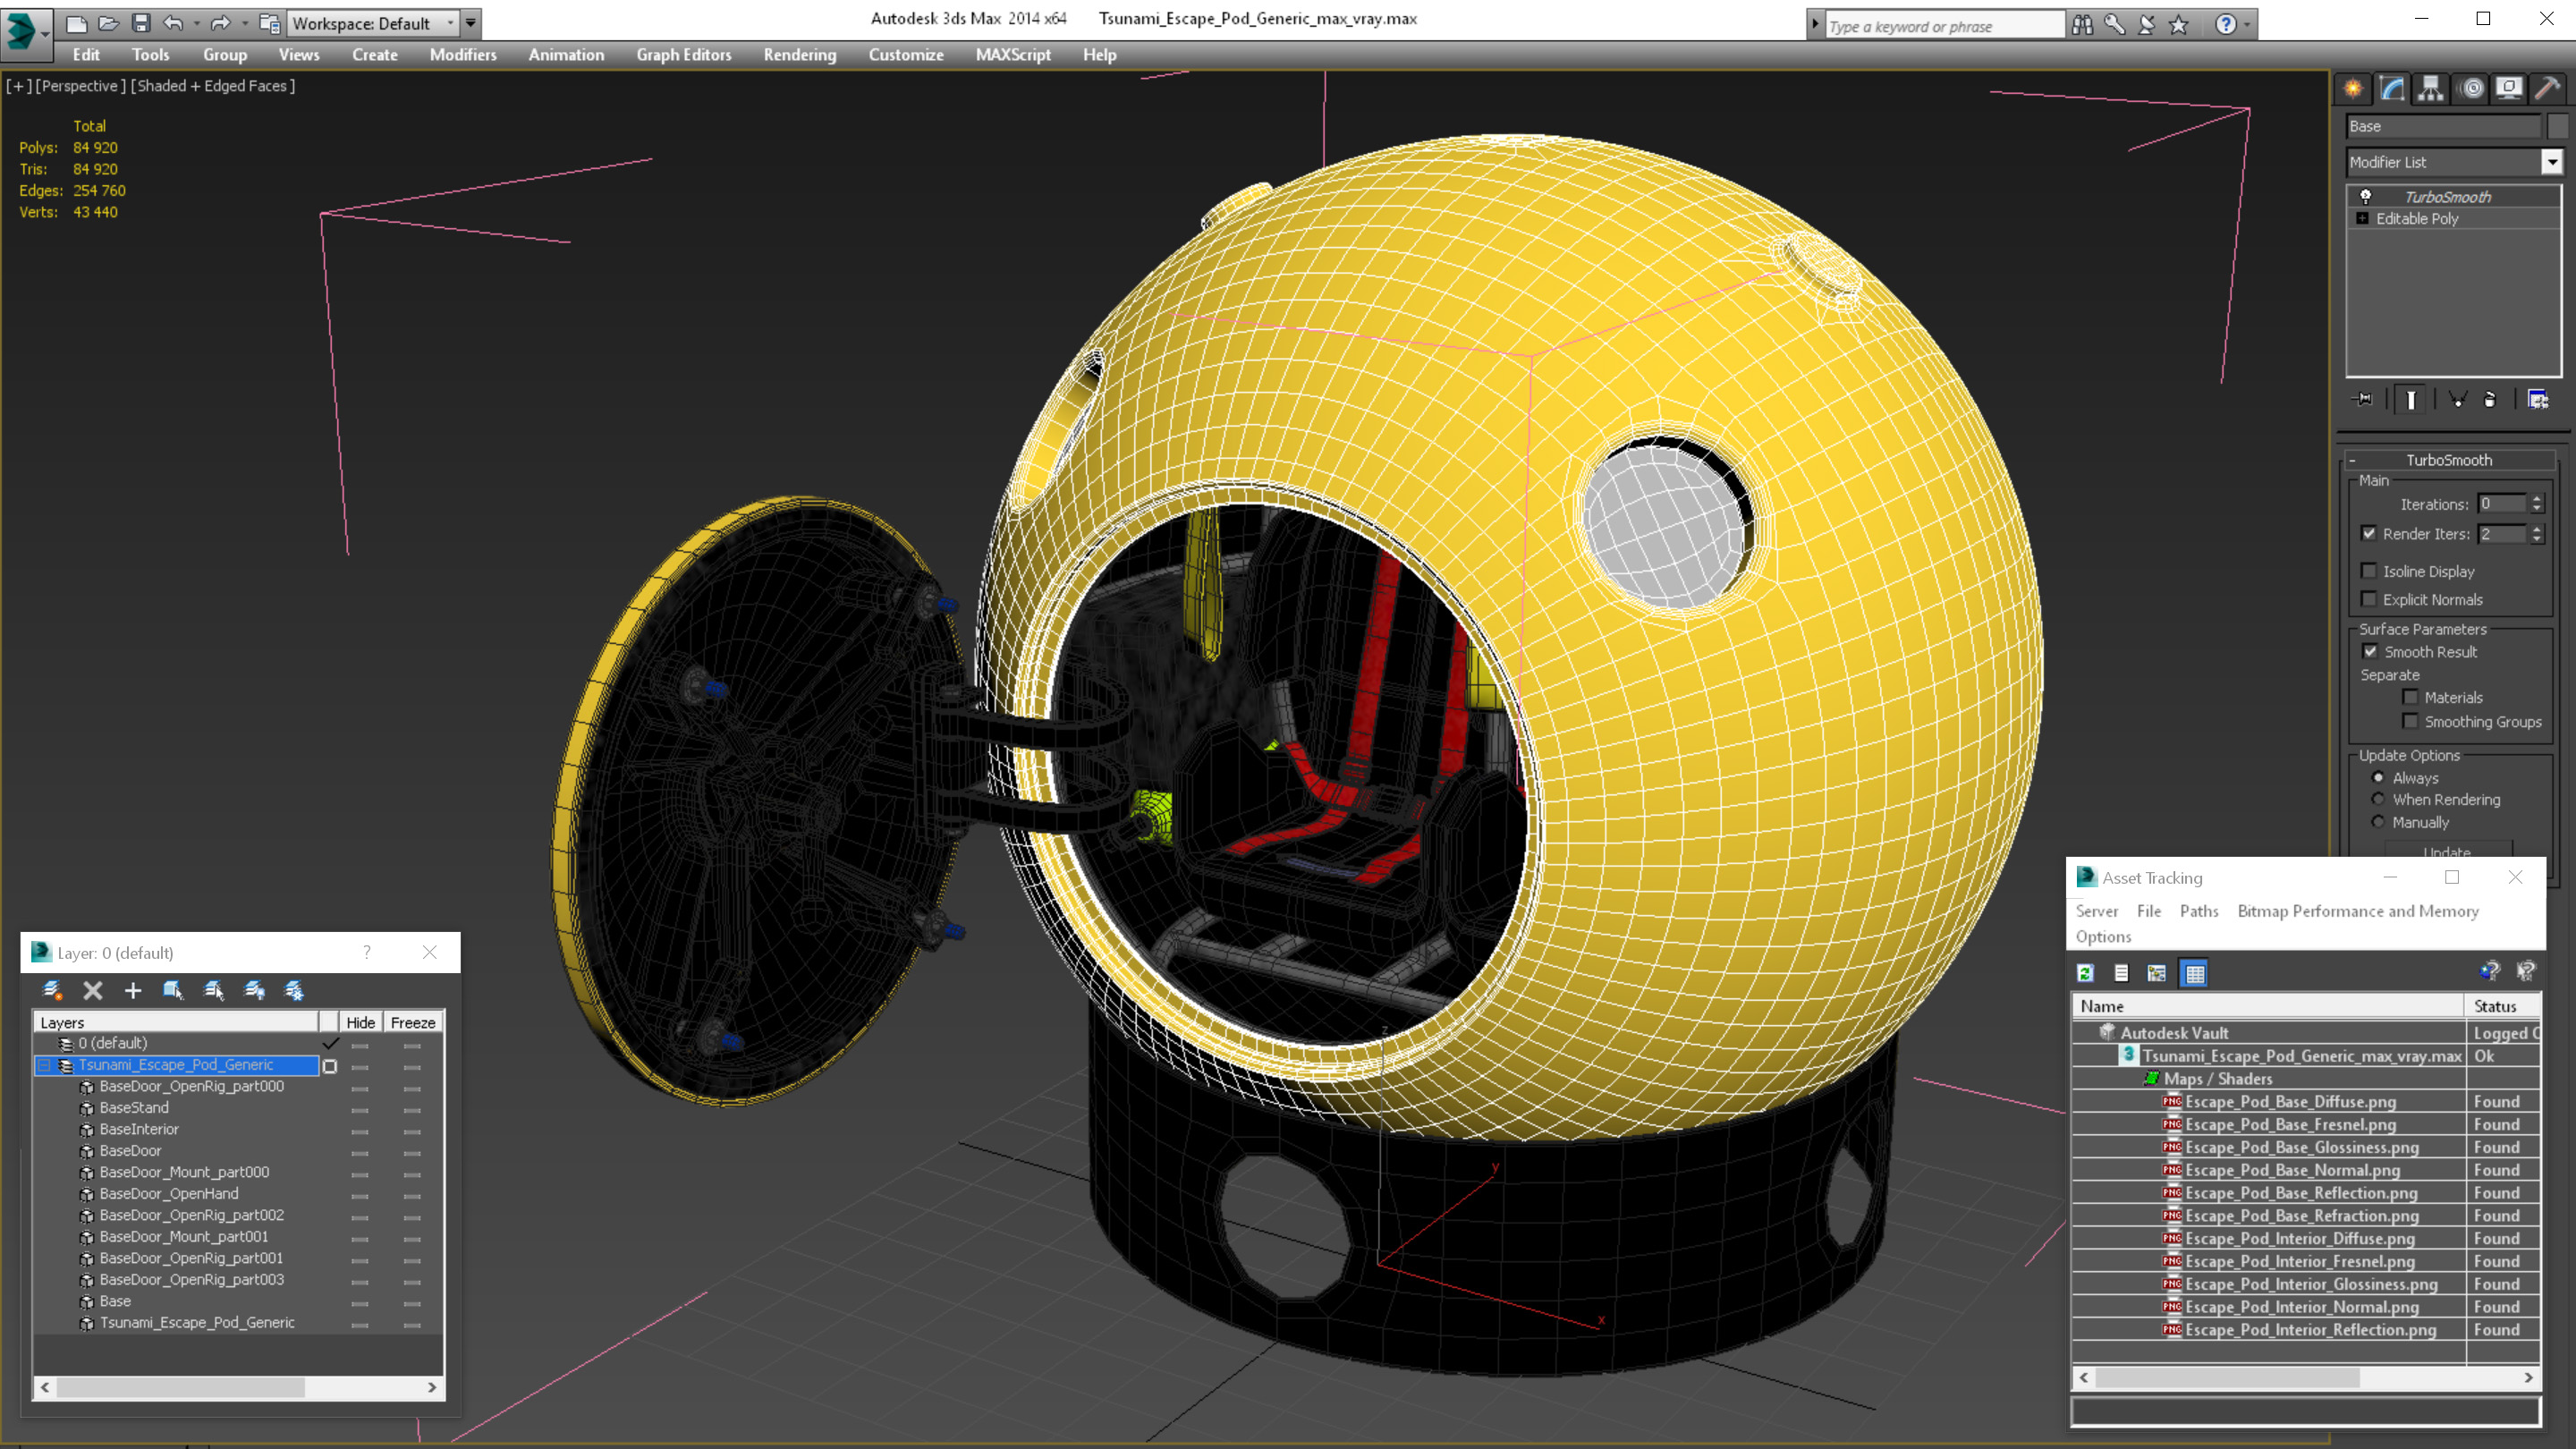Image resolution: width=2576 pixels, height=1449 pixels.
Task: Enable Separate by Materials checkbox
Action: click(x=2410, y=697)
